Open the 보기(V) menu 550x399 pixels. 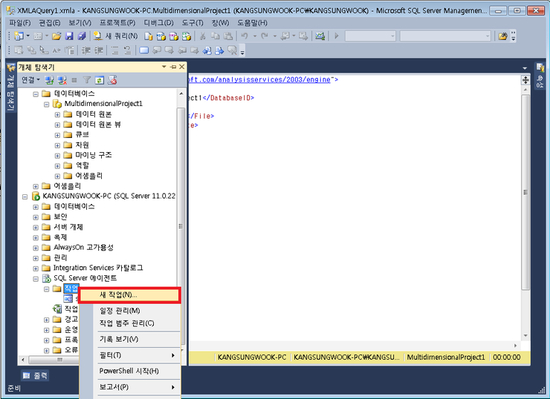80,23
